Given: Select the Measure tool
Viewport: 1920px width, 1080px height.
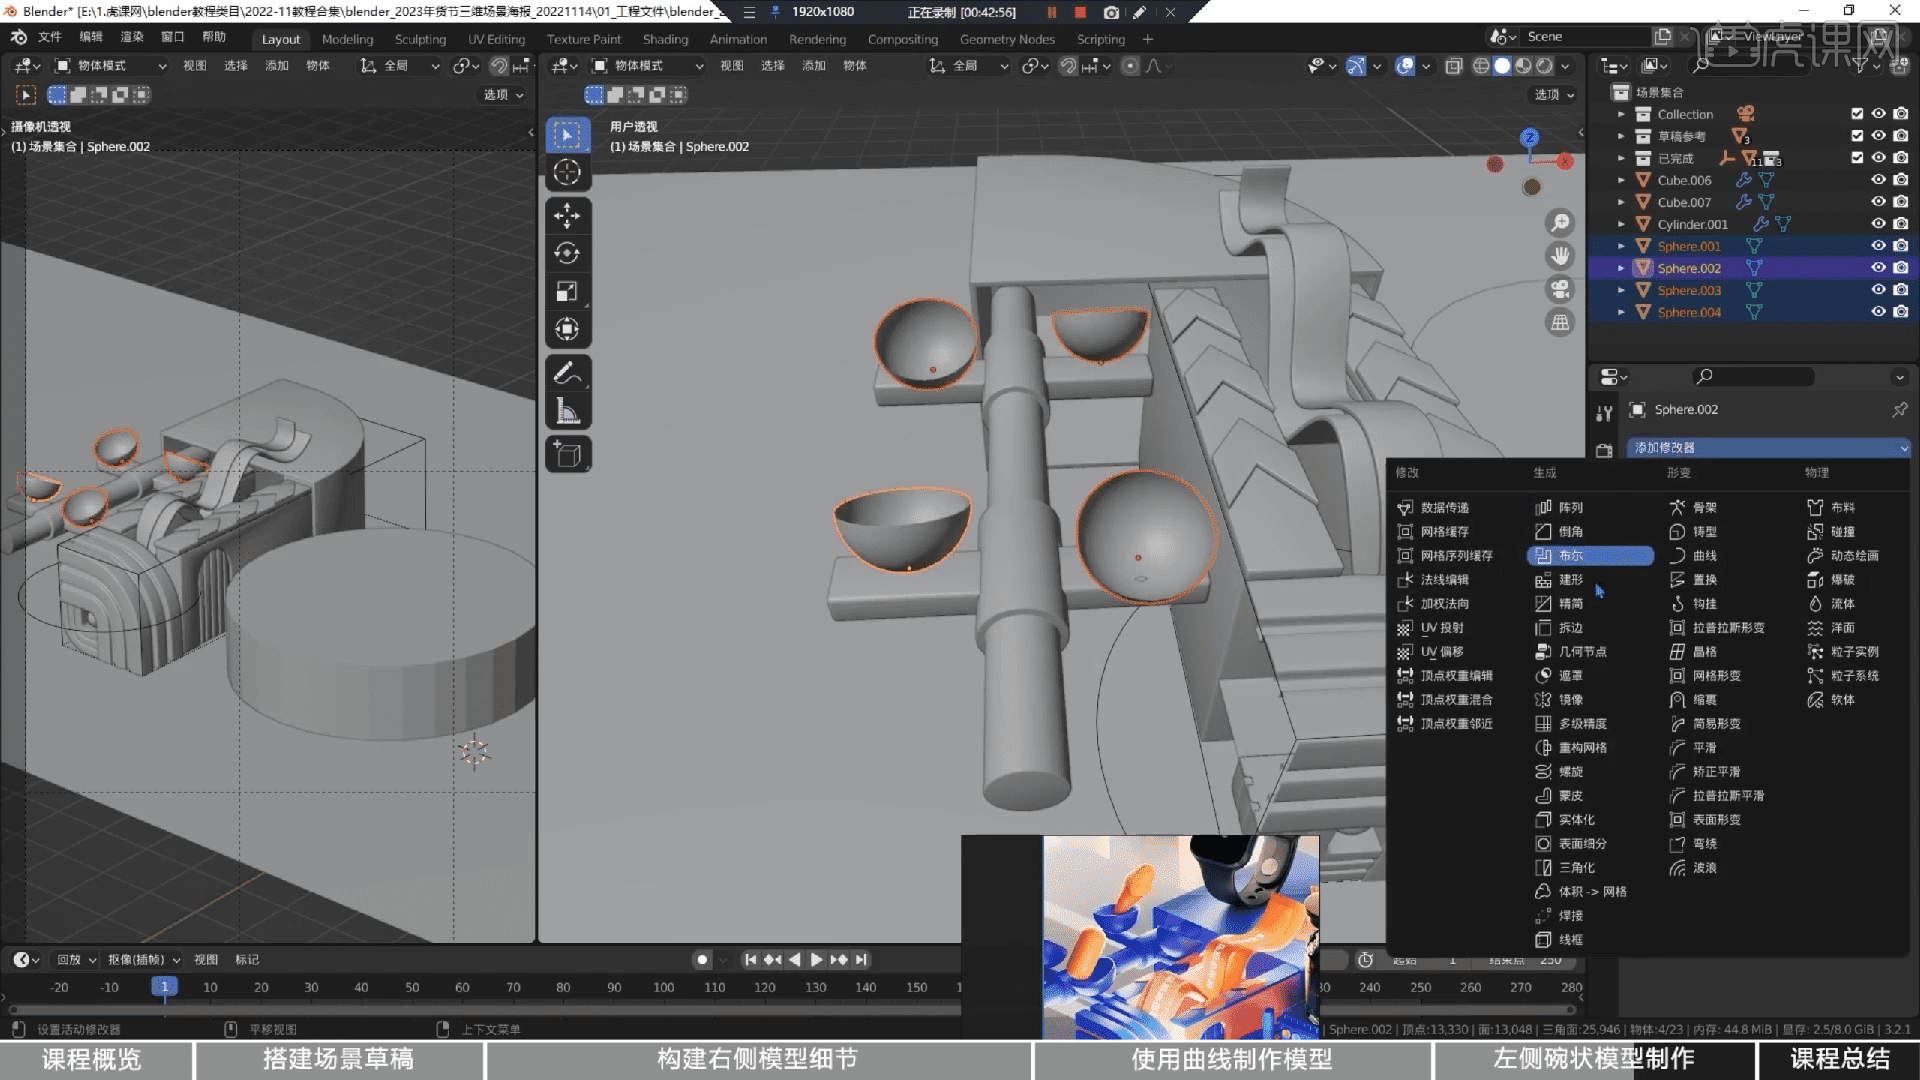Looking at the screenshot, I should tap(567, 411).
